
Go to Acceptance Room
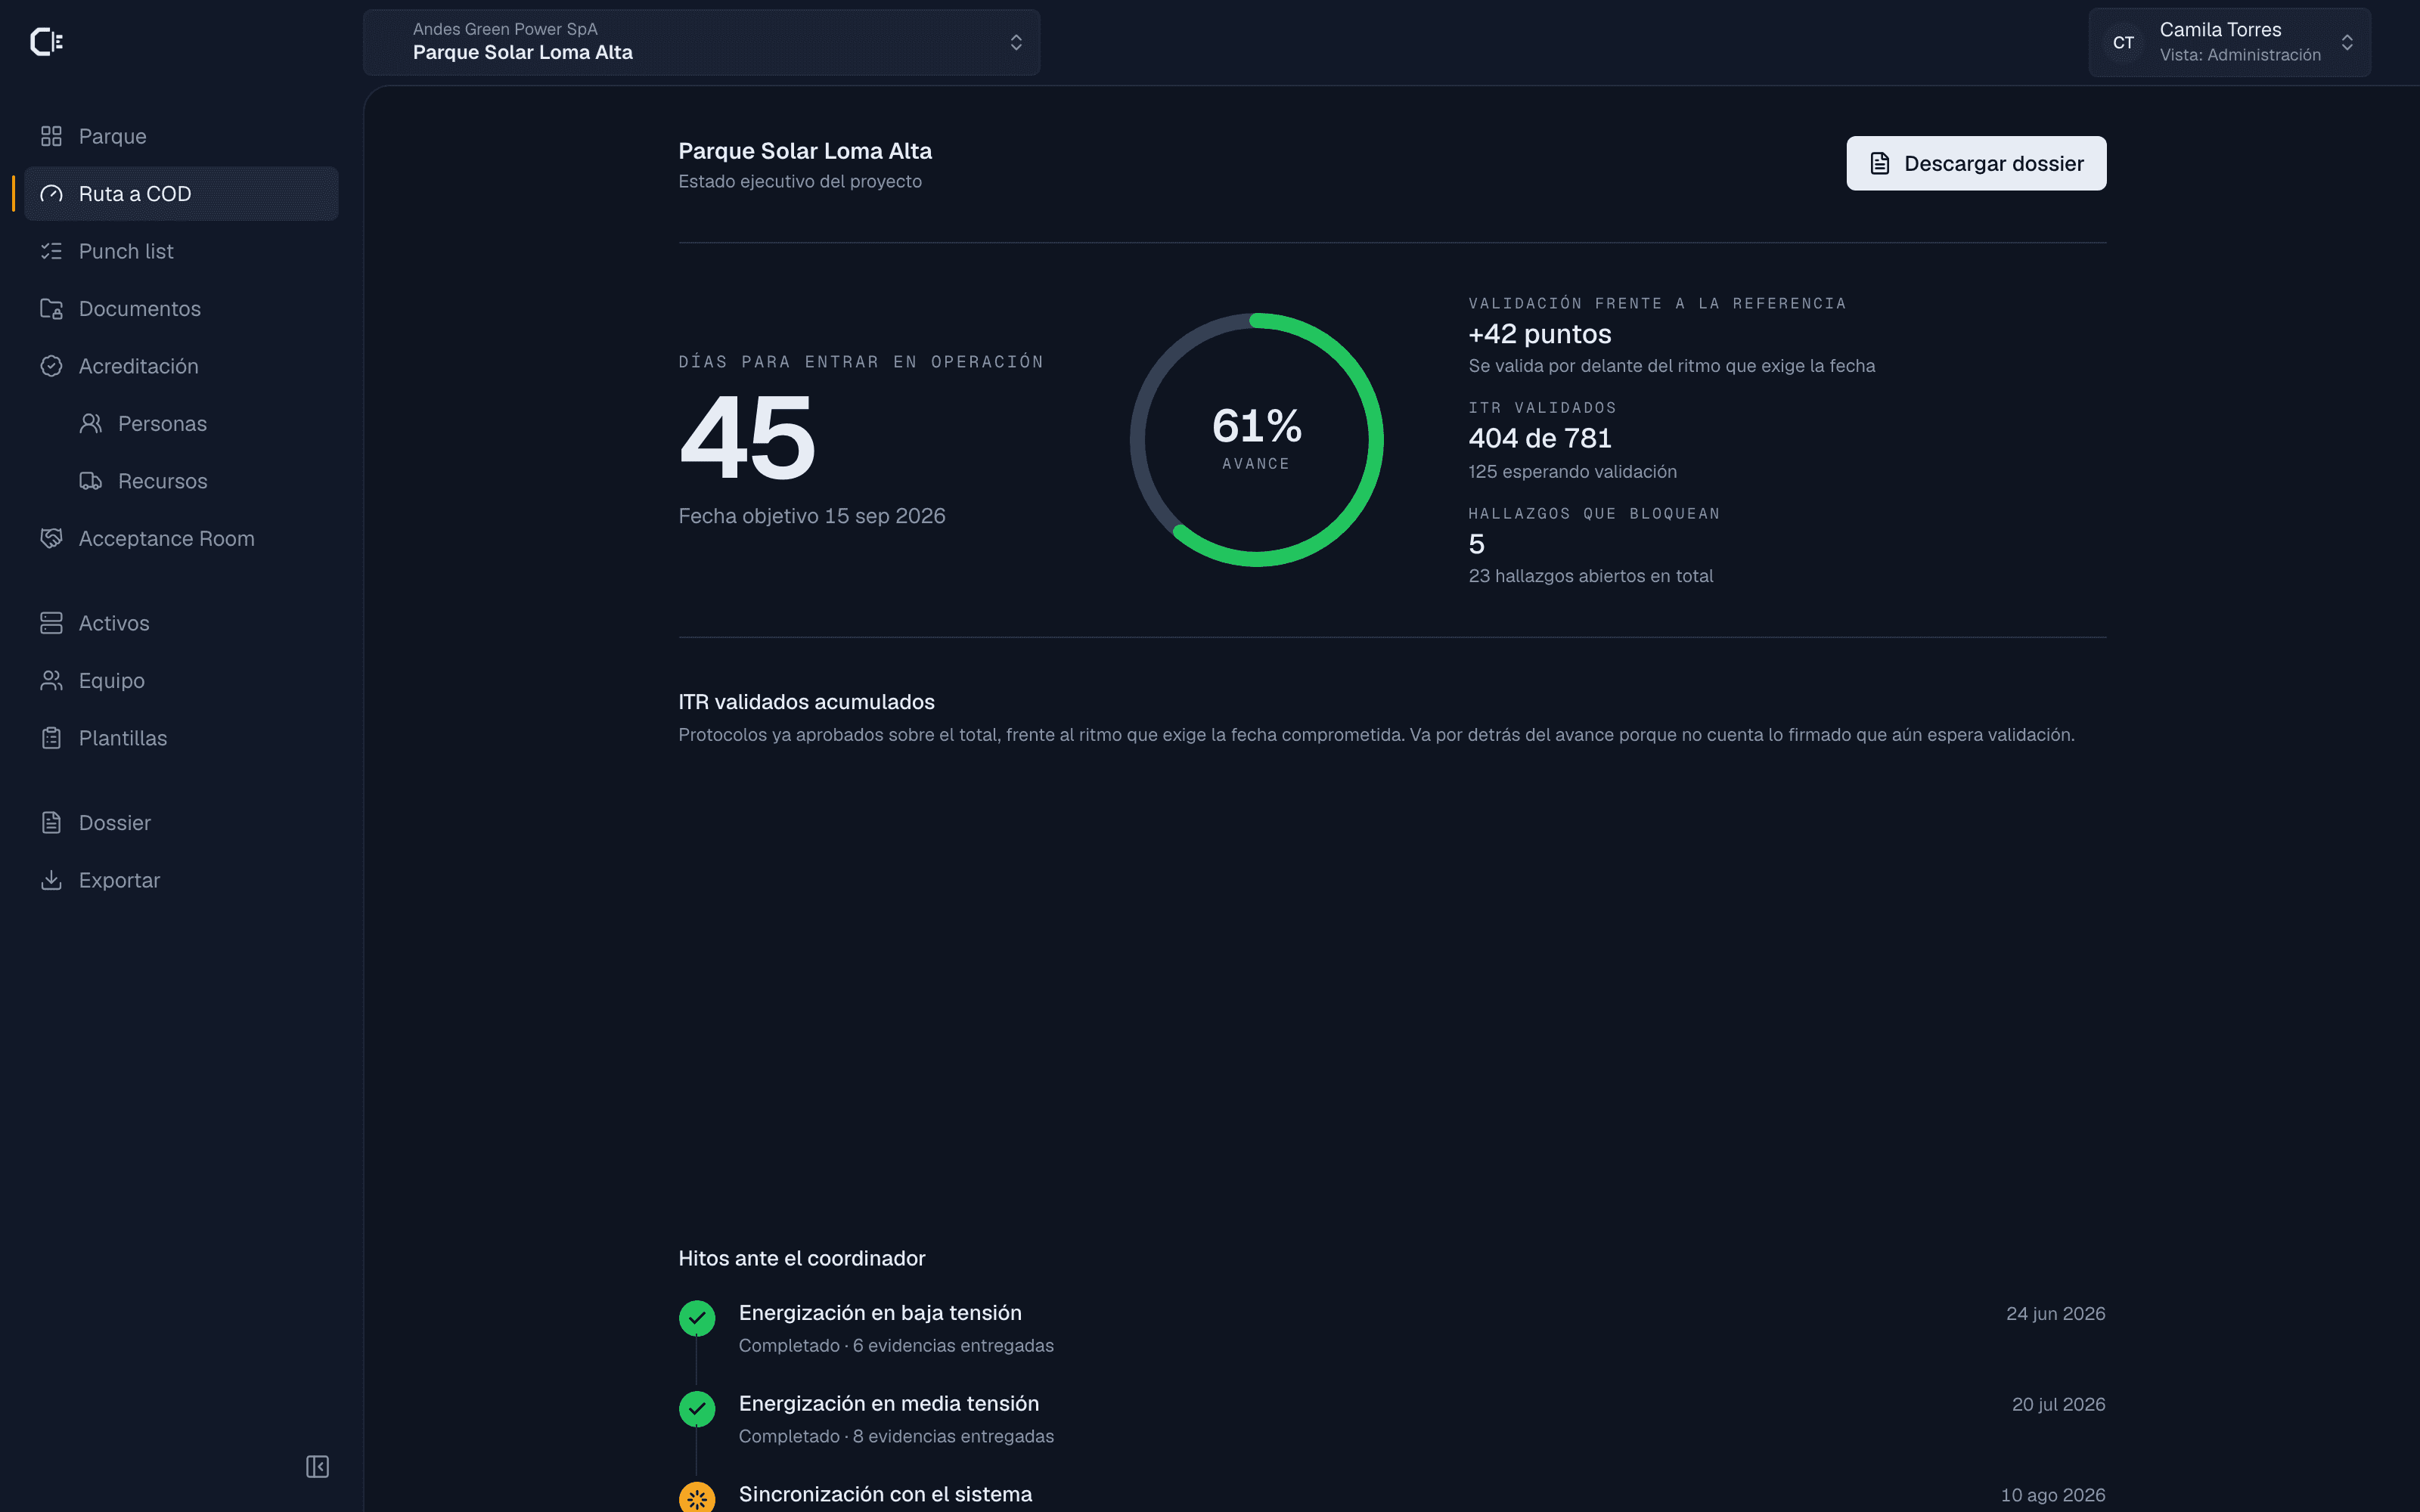click(181, 539)
